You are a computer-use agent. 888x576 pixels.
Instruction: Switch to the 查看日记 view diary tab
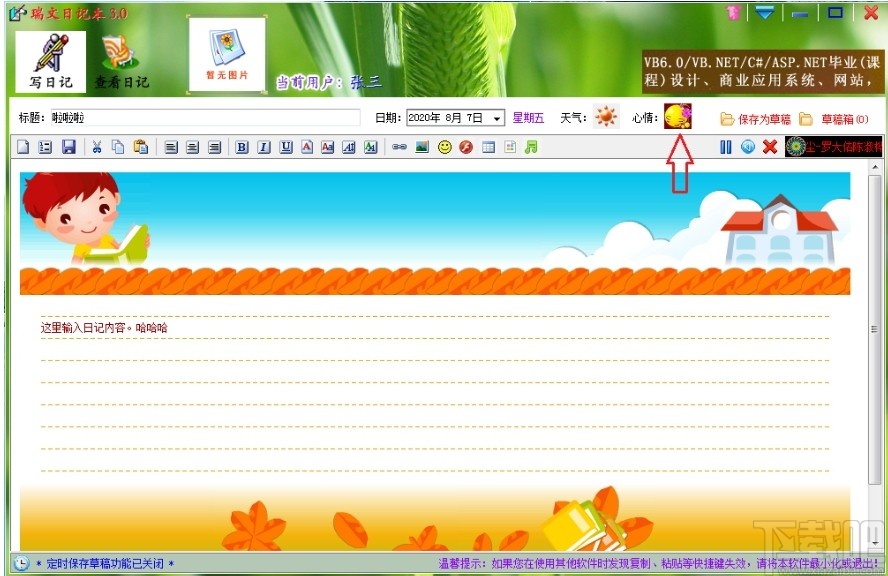(121, 62)
